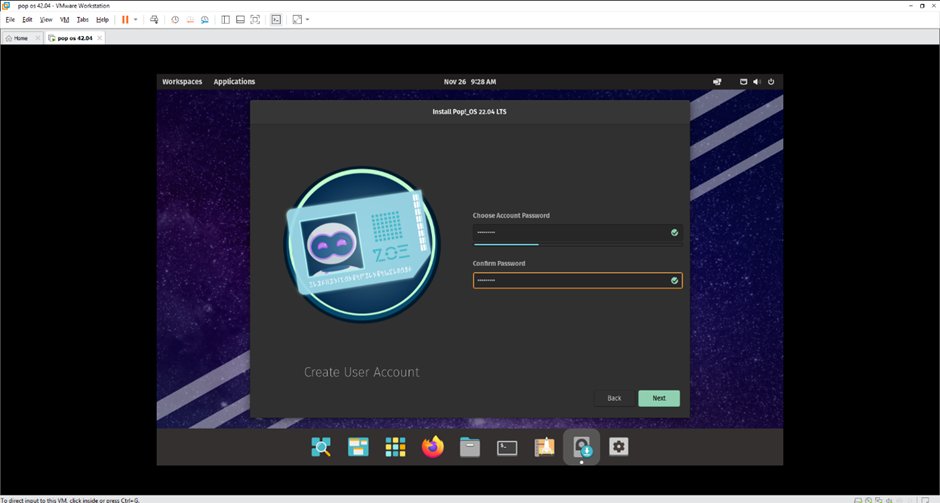This screenshot has height=503, width=940.
Task: Expand the stretch guest view dropdown arrow
Action: tap(308, 19)
